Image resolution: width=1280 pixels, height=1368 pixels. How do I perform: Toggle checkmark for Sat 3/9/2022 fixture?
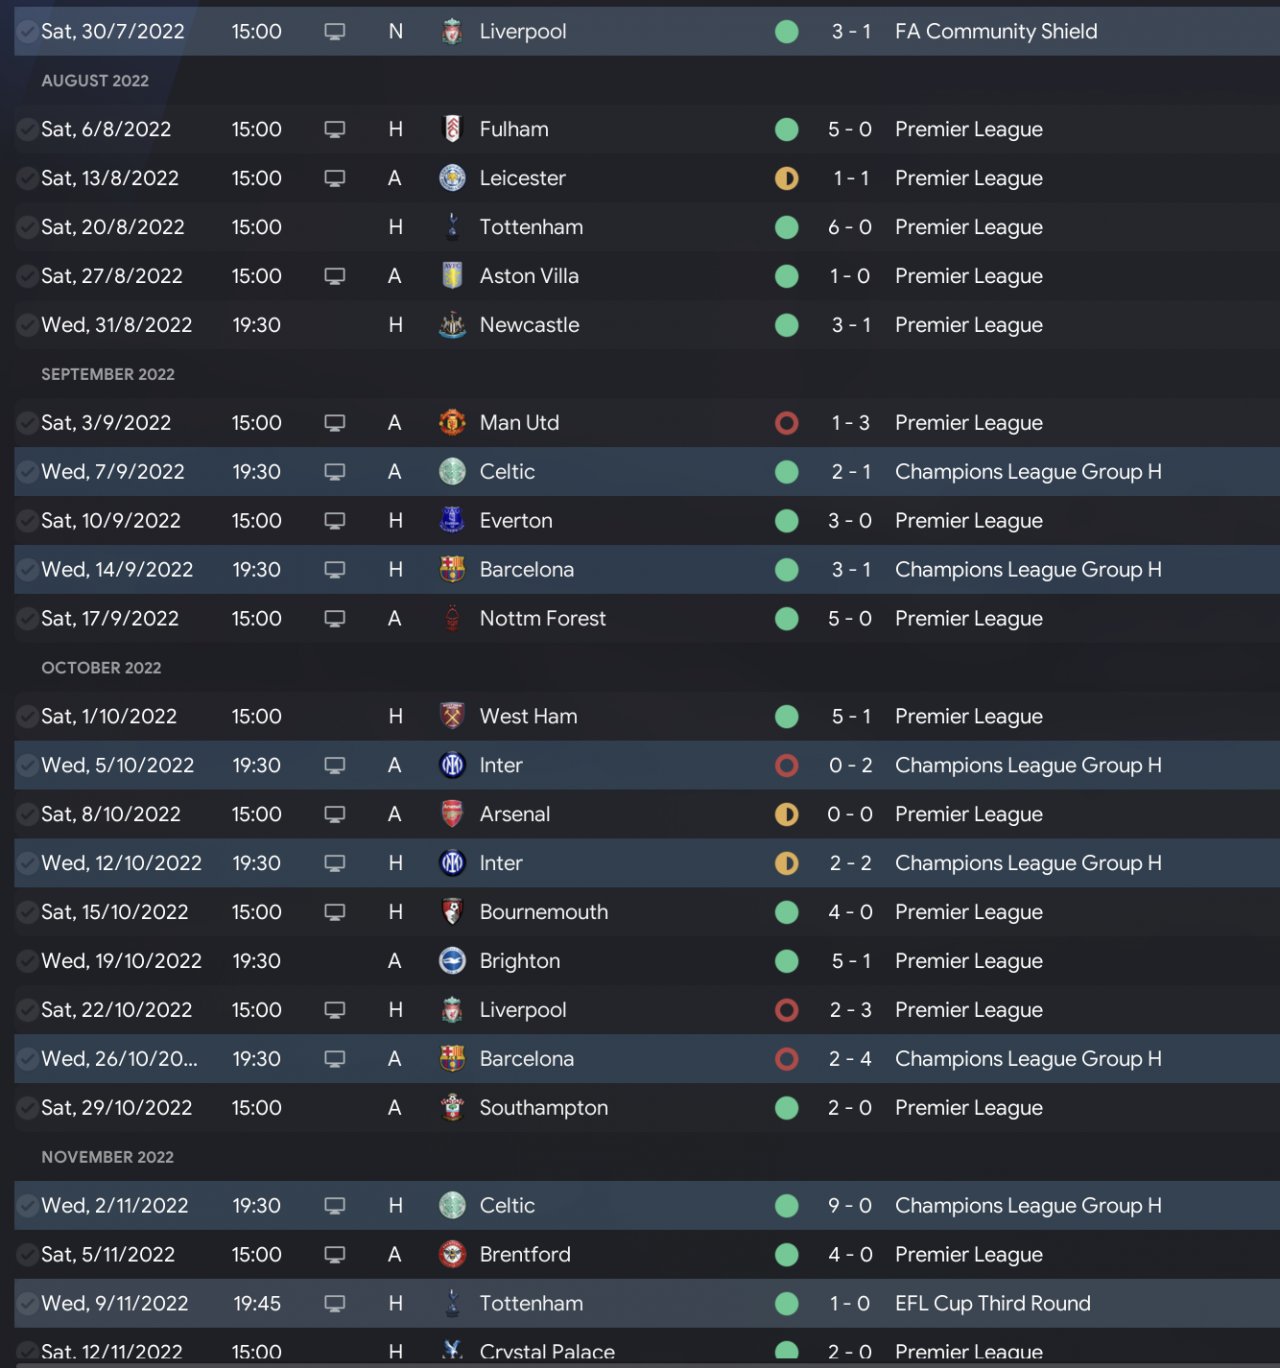(27, 423)
